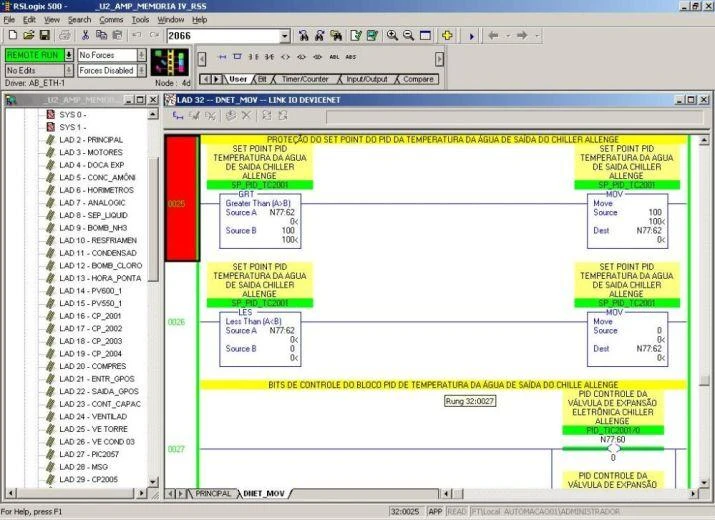Zoom out with the magnifier minus icon
Screen dimensions: 715x520
tap(409, 36)
